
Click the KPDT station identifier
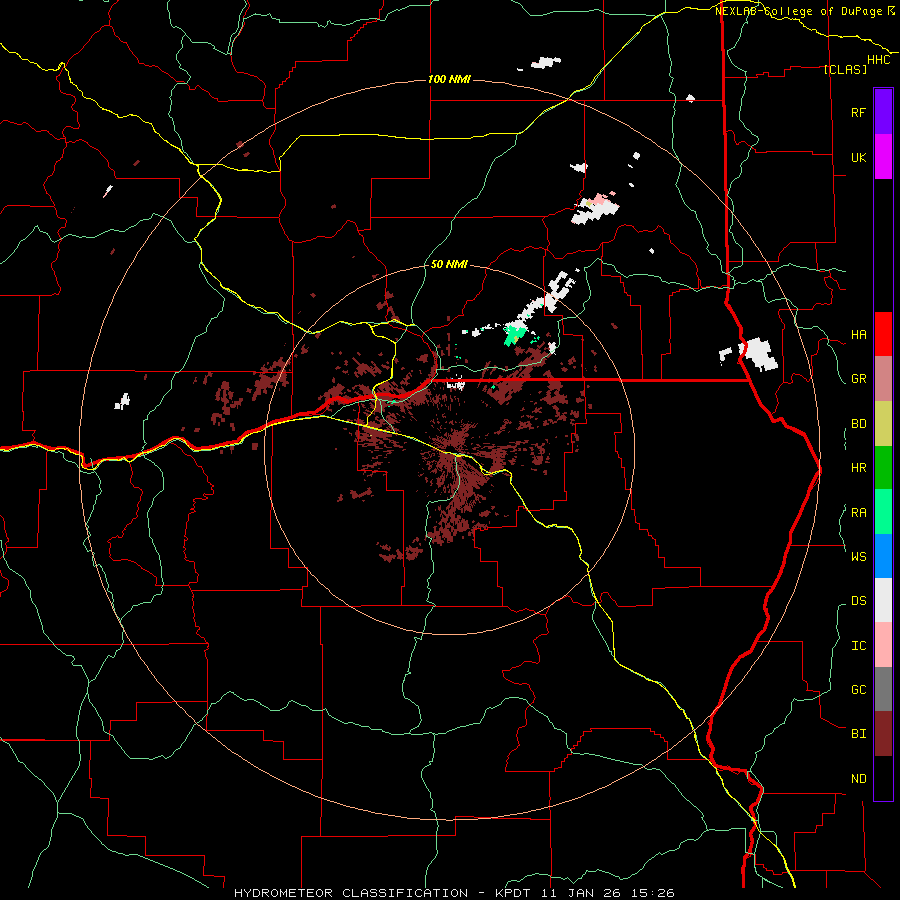point(514,893)
